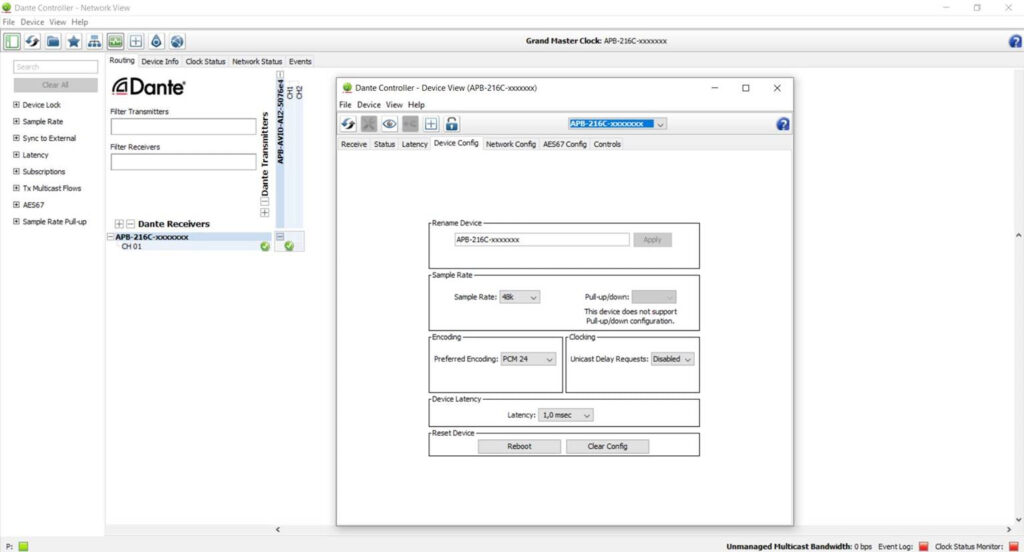Click the greyed multicast flow icon in Device View
Image resolution: width=1024 pixels, height=552 pixels.
click(369, 123)
